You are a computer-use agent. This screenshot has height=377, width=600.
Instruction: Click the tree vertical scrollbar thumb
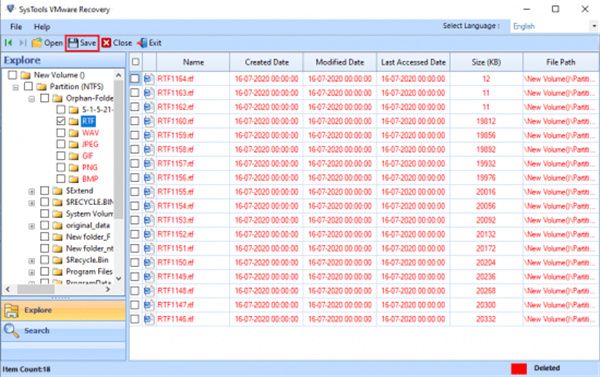coord(119,149)
